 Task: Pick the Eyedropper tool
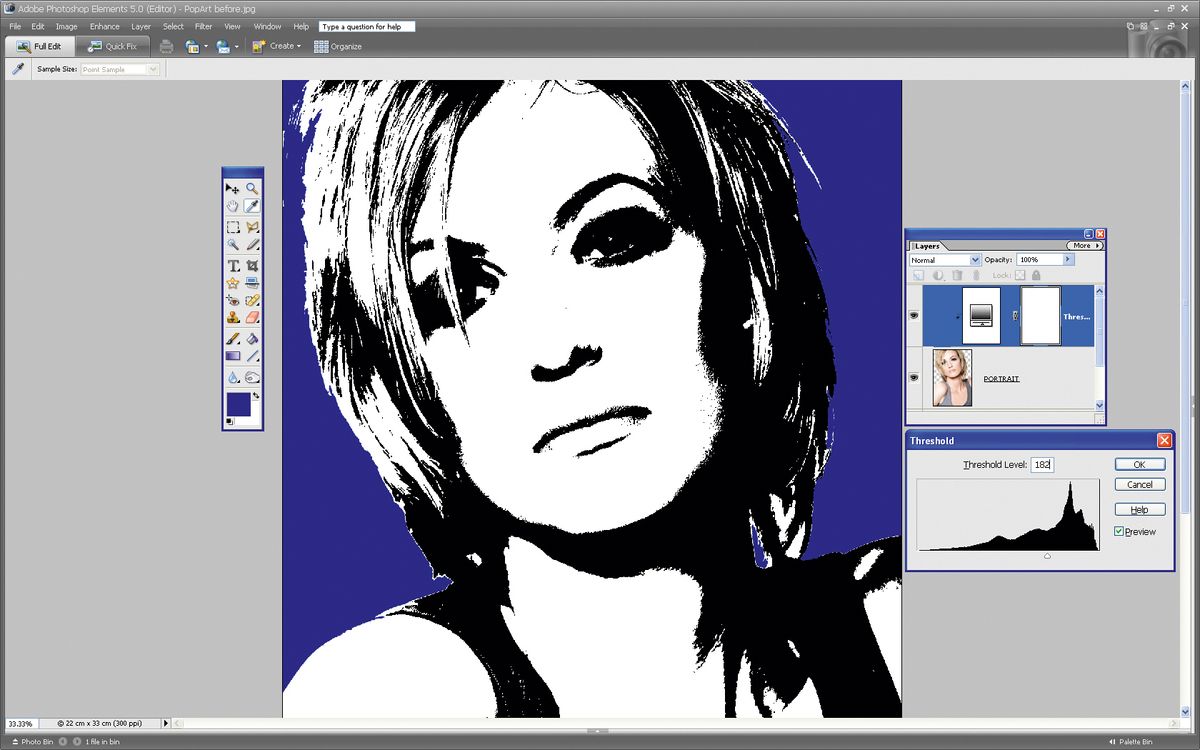pyautogui.click(x=251, y=206)
